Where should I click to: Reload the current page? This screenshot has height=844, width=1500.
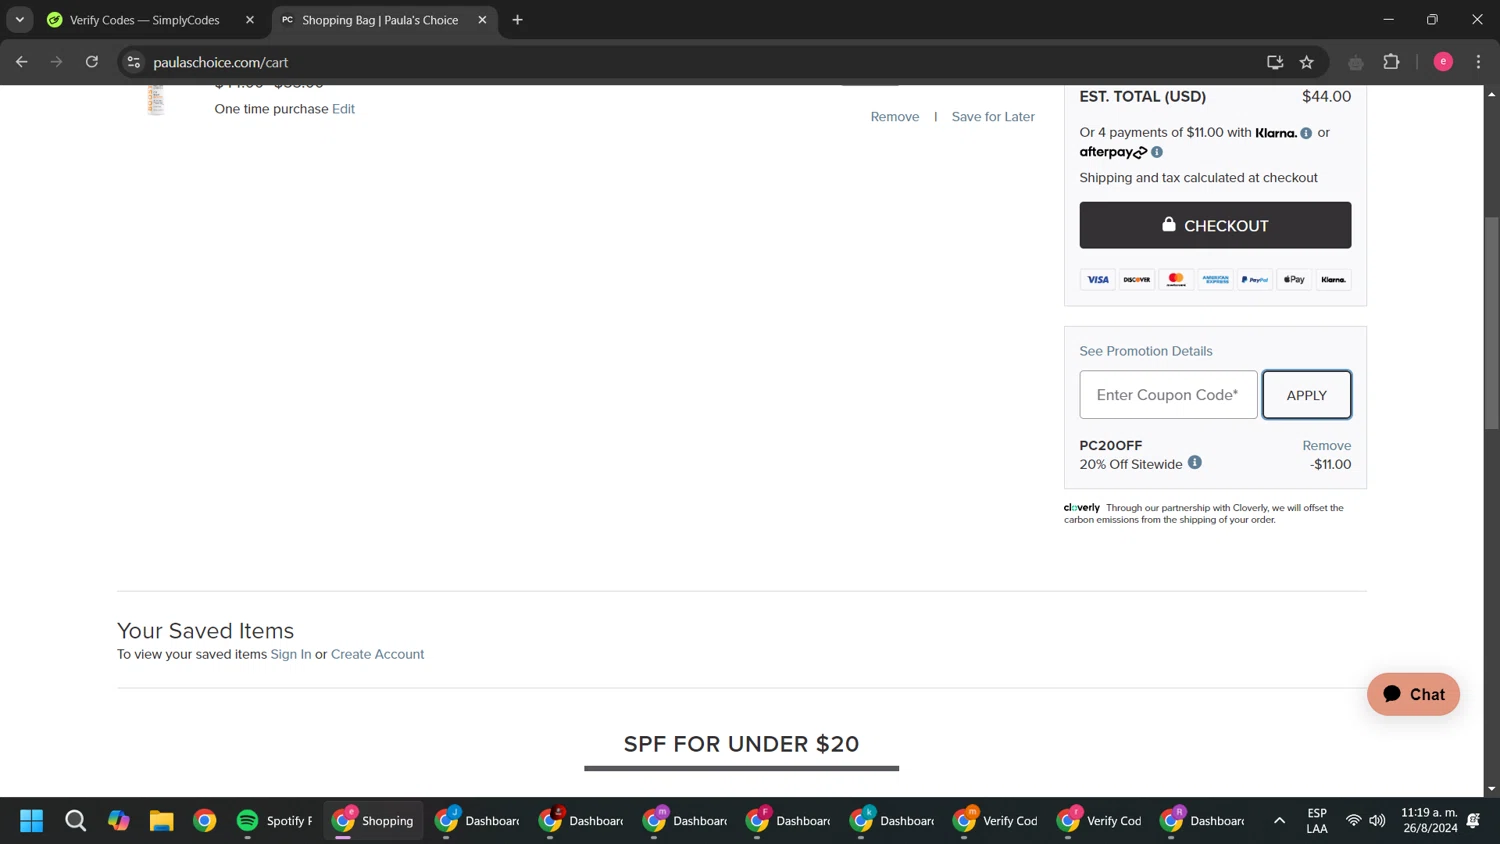tap(92, 62)
